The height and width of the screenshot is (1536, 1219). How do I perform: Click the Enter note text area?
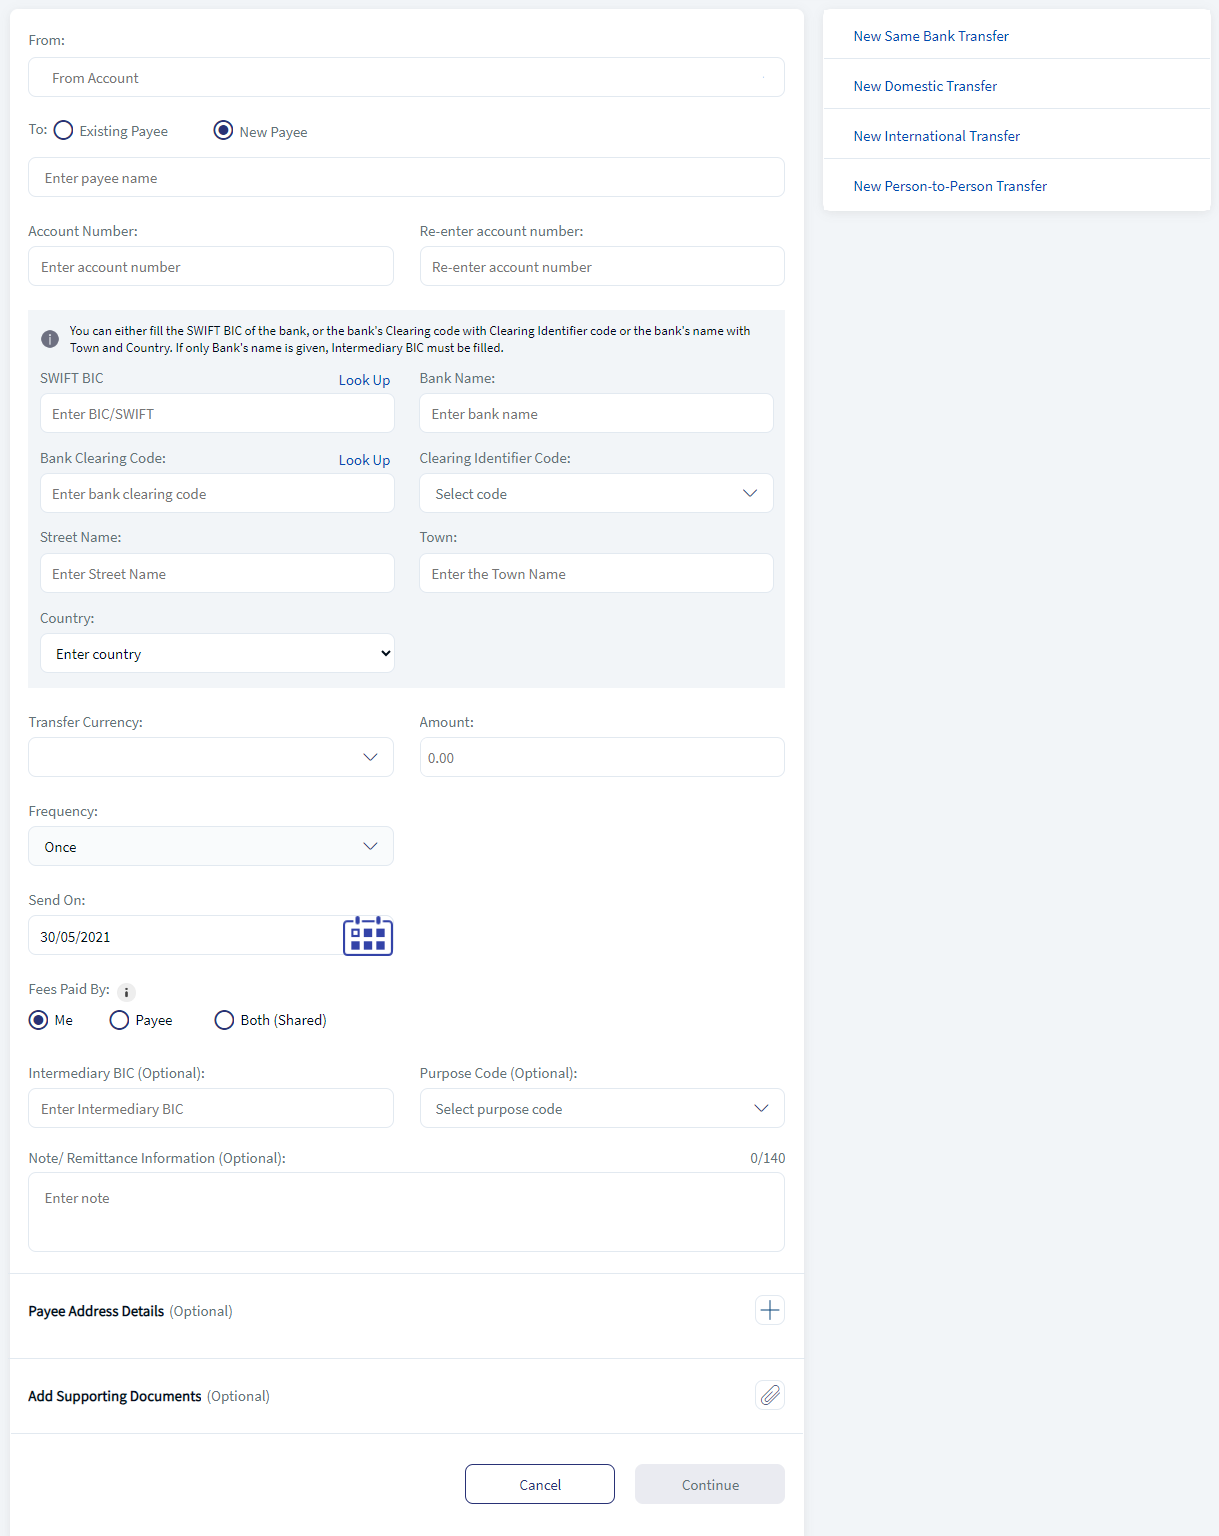(x=406, y=1212)
